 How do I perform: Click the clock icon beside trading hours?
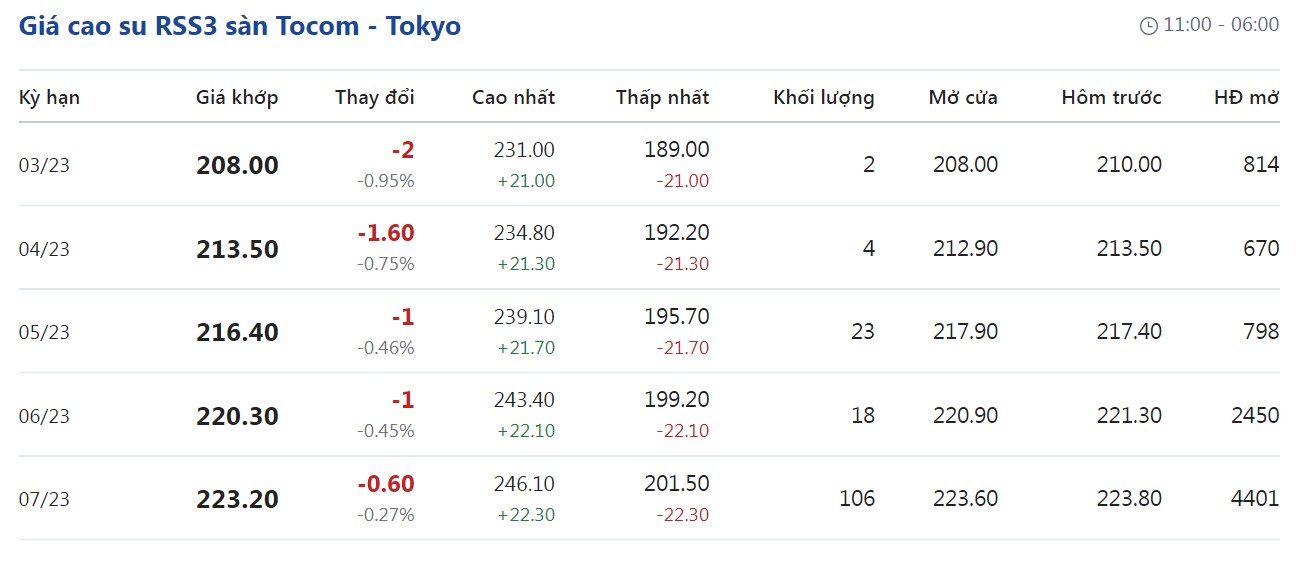point(1148,26)
